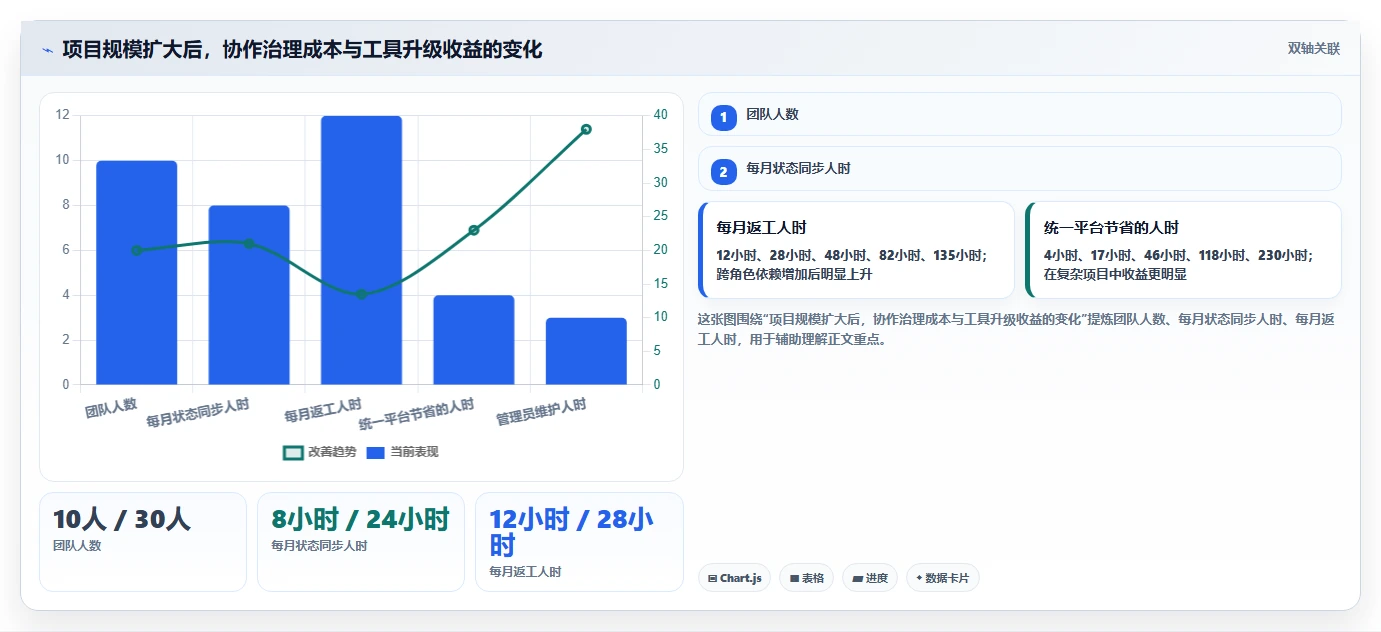Click the summary paragraph starting 这张图围绕
The height and width of the screenshot is (632, 1381).
1015,329
